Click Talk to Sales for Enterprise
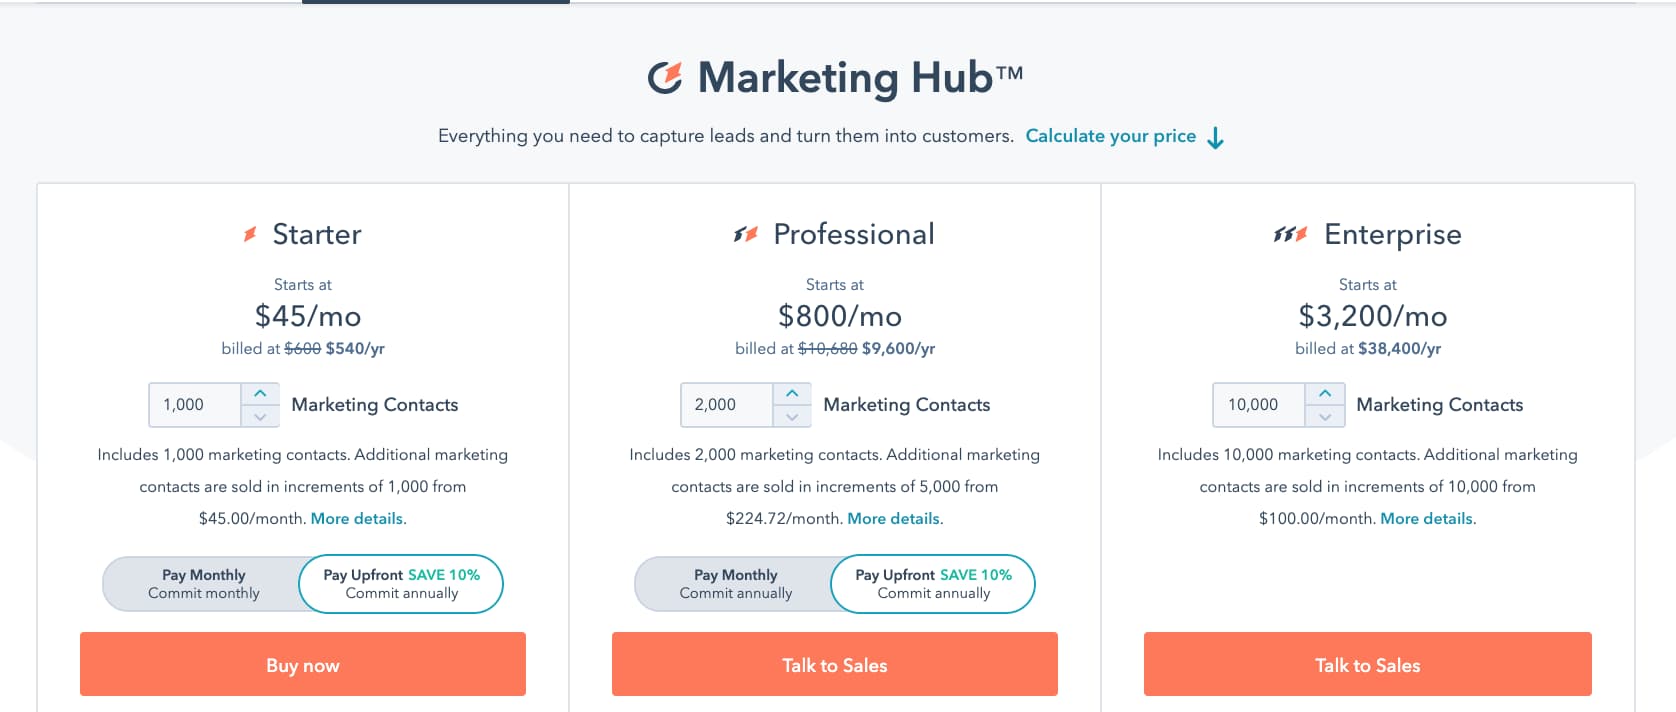Image resolution: width=1676 pixels, height=712 pixels. [x=1366, y=664]
